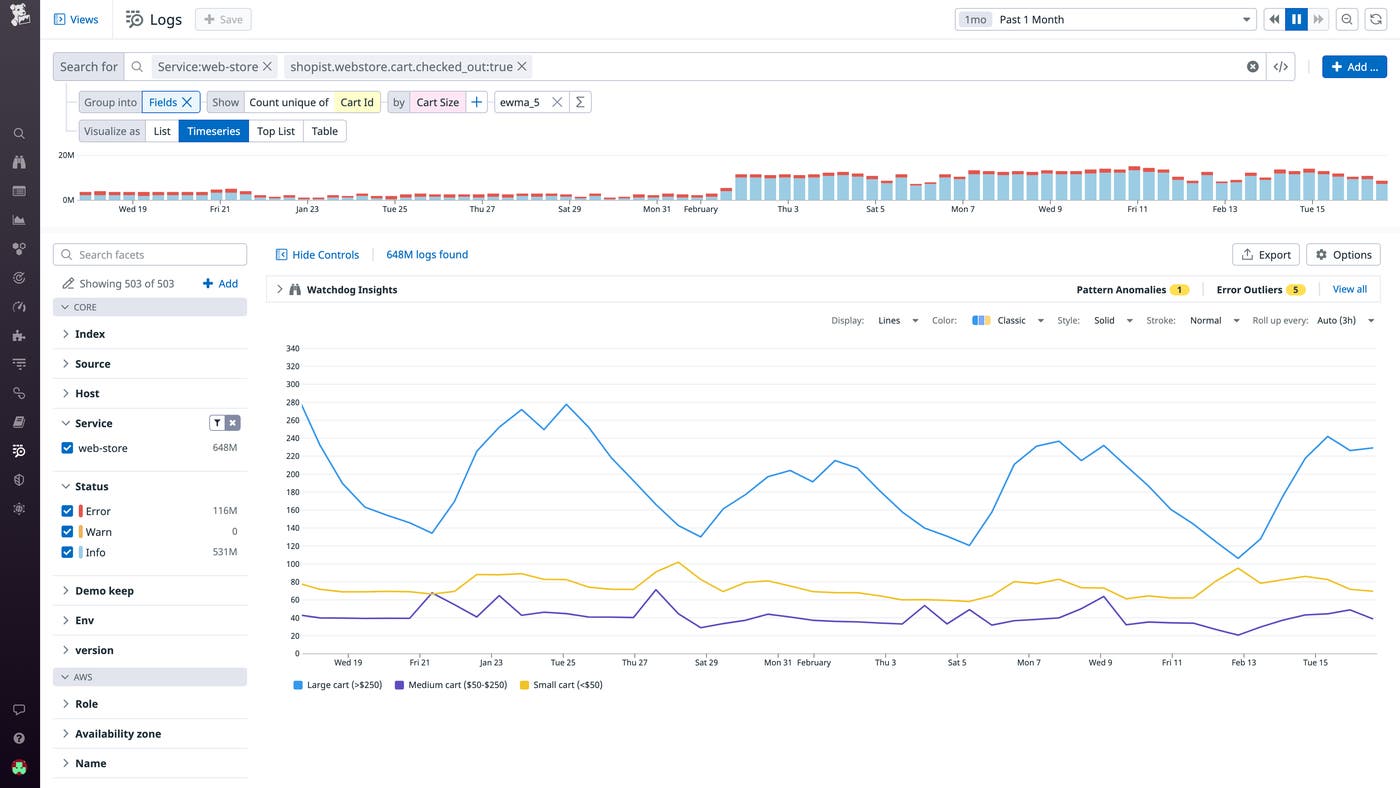The image size is (1400, 788).
Task: Click the zoom-out magnifier icon near time controls
Action: pos(1346,19)
